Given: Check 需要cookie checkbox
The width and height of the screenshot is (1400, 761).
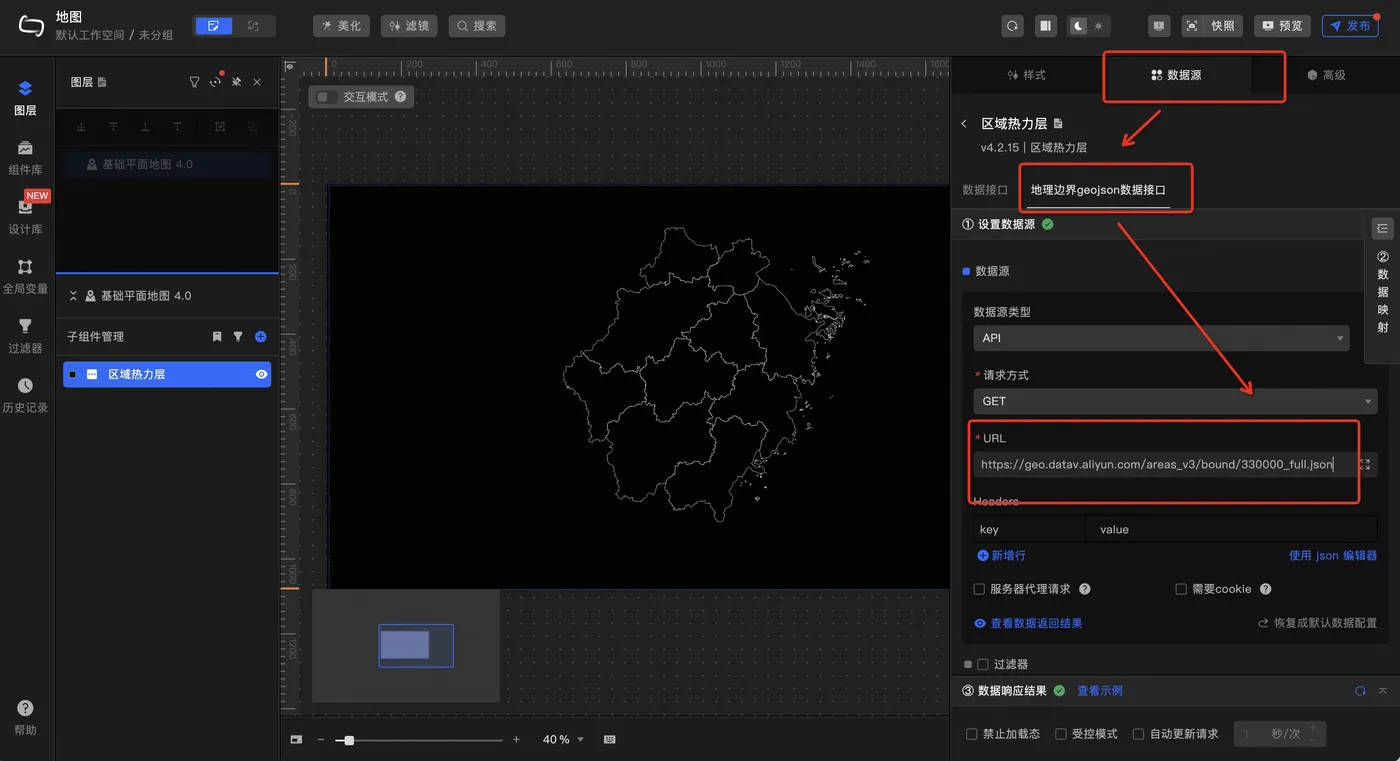Looking at the screenshot, I should [1181, 589].
